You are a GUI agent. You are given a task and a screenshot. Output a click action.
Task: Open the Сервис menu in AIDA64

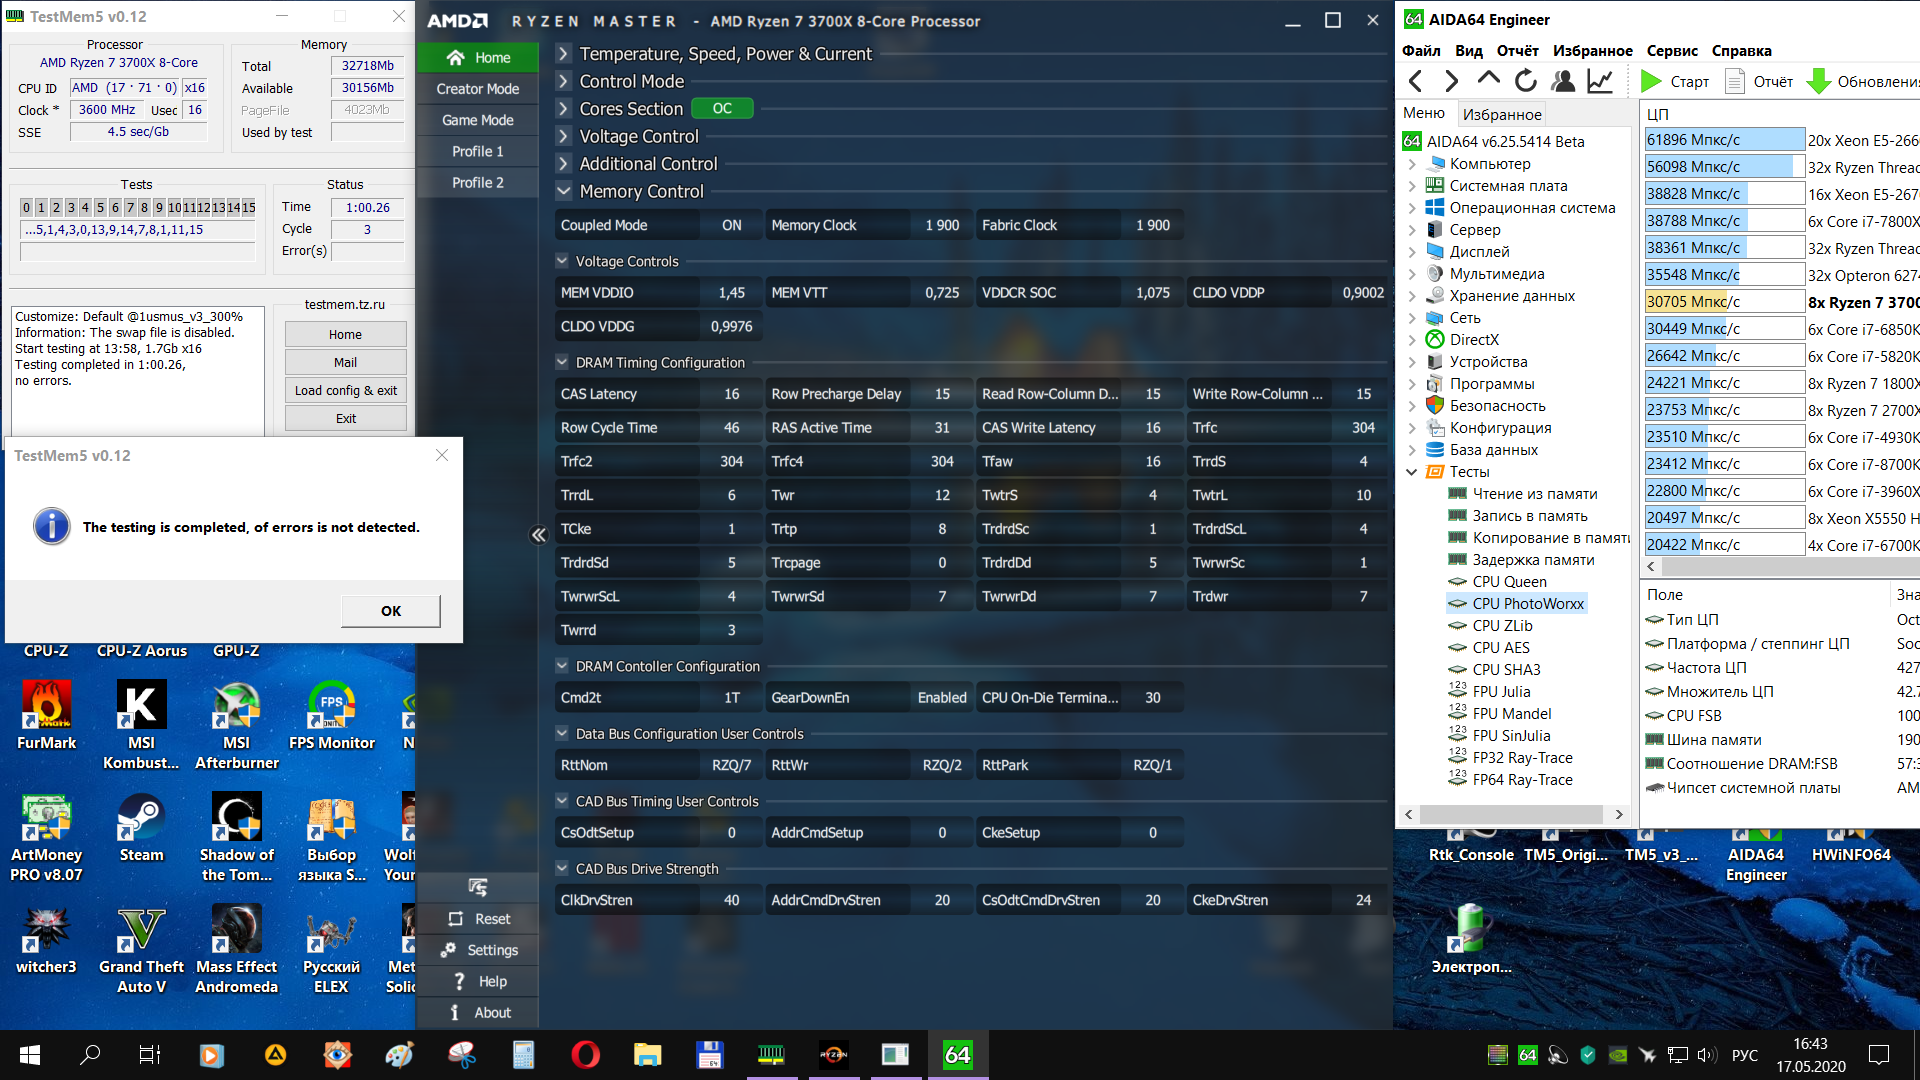(x=1671, y=51)
